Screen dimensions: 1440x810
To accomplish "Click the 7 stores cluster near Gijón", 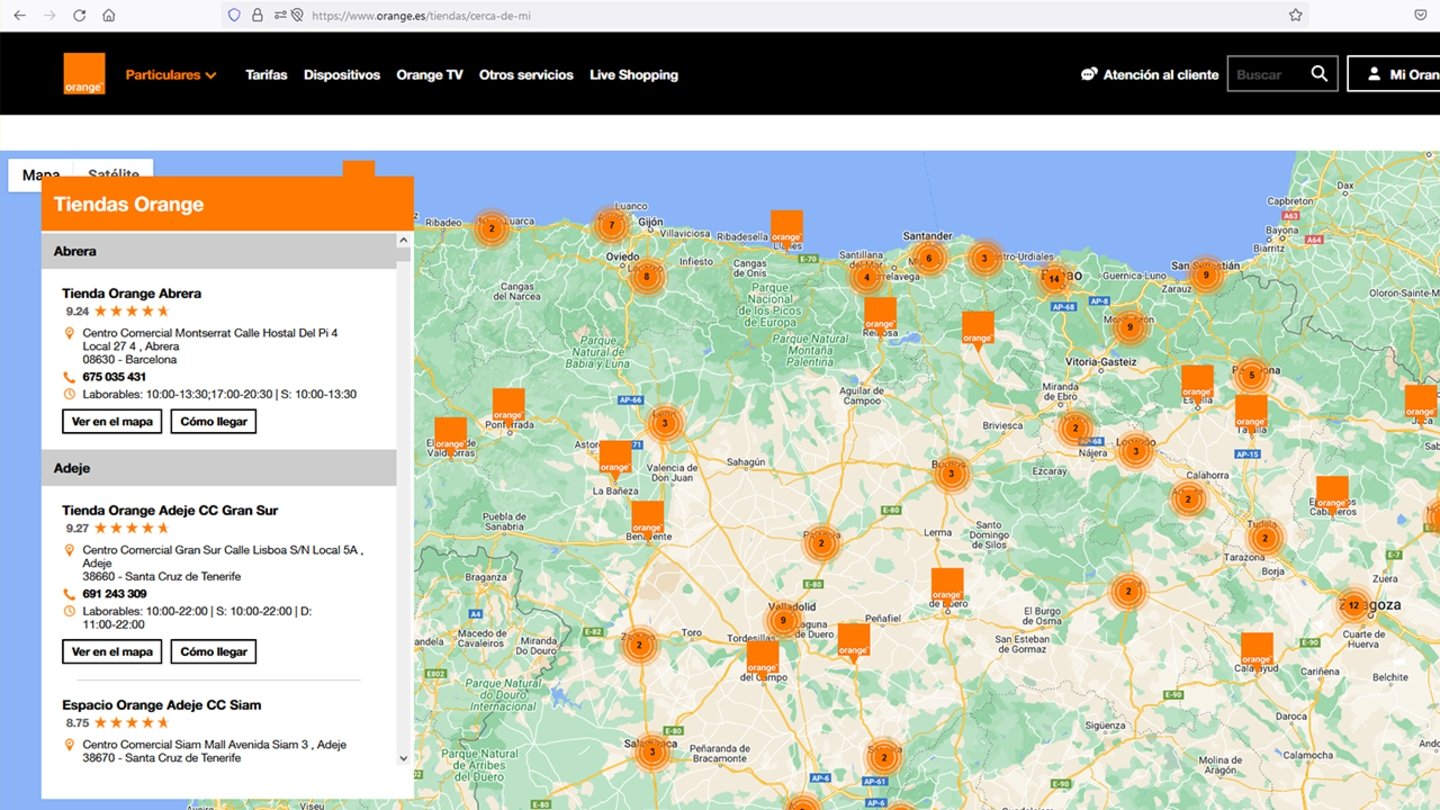I will click(611, 225).
